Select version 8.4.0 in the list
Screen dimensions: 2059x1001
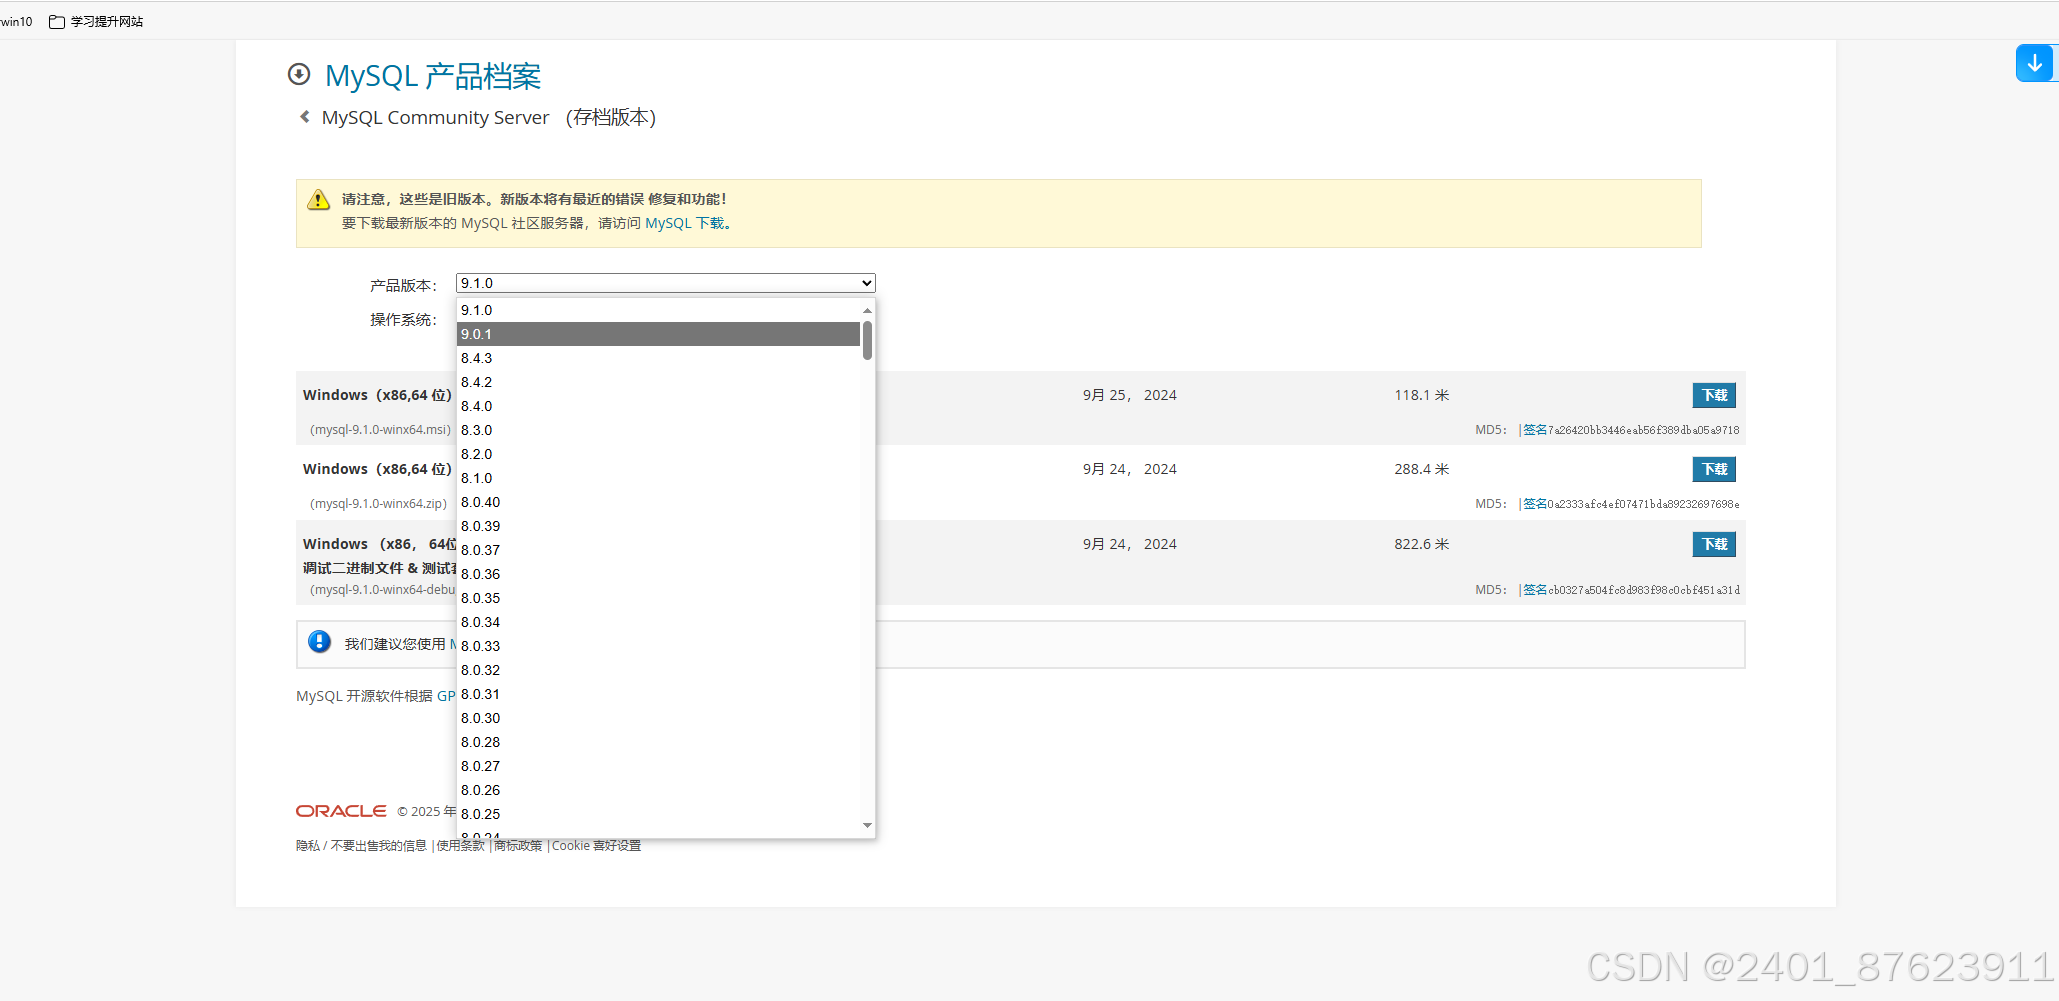pyautogui.click(x=659, y=406)
